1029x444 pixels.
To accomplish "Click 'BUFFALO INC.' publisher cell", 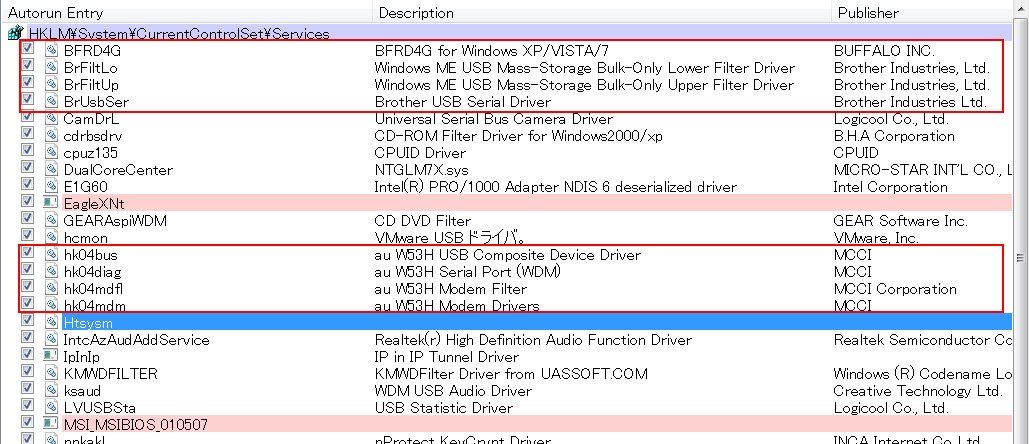I will click(x=884, y=50).
